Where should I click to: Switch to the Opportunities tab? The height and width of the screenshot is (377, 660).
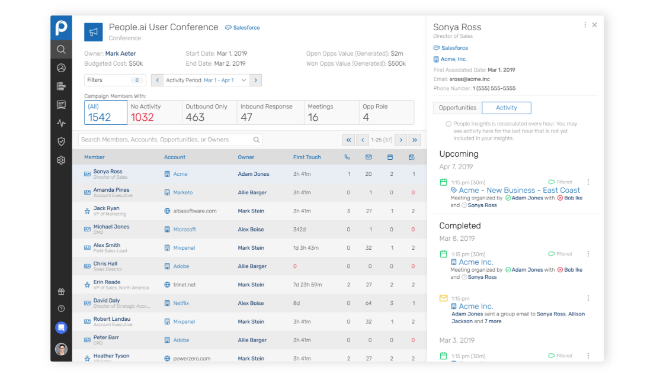coord(458,108)
